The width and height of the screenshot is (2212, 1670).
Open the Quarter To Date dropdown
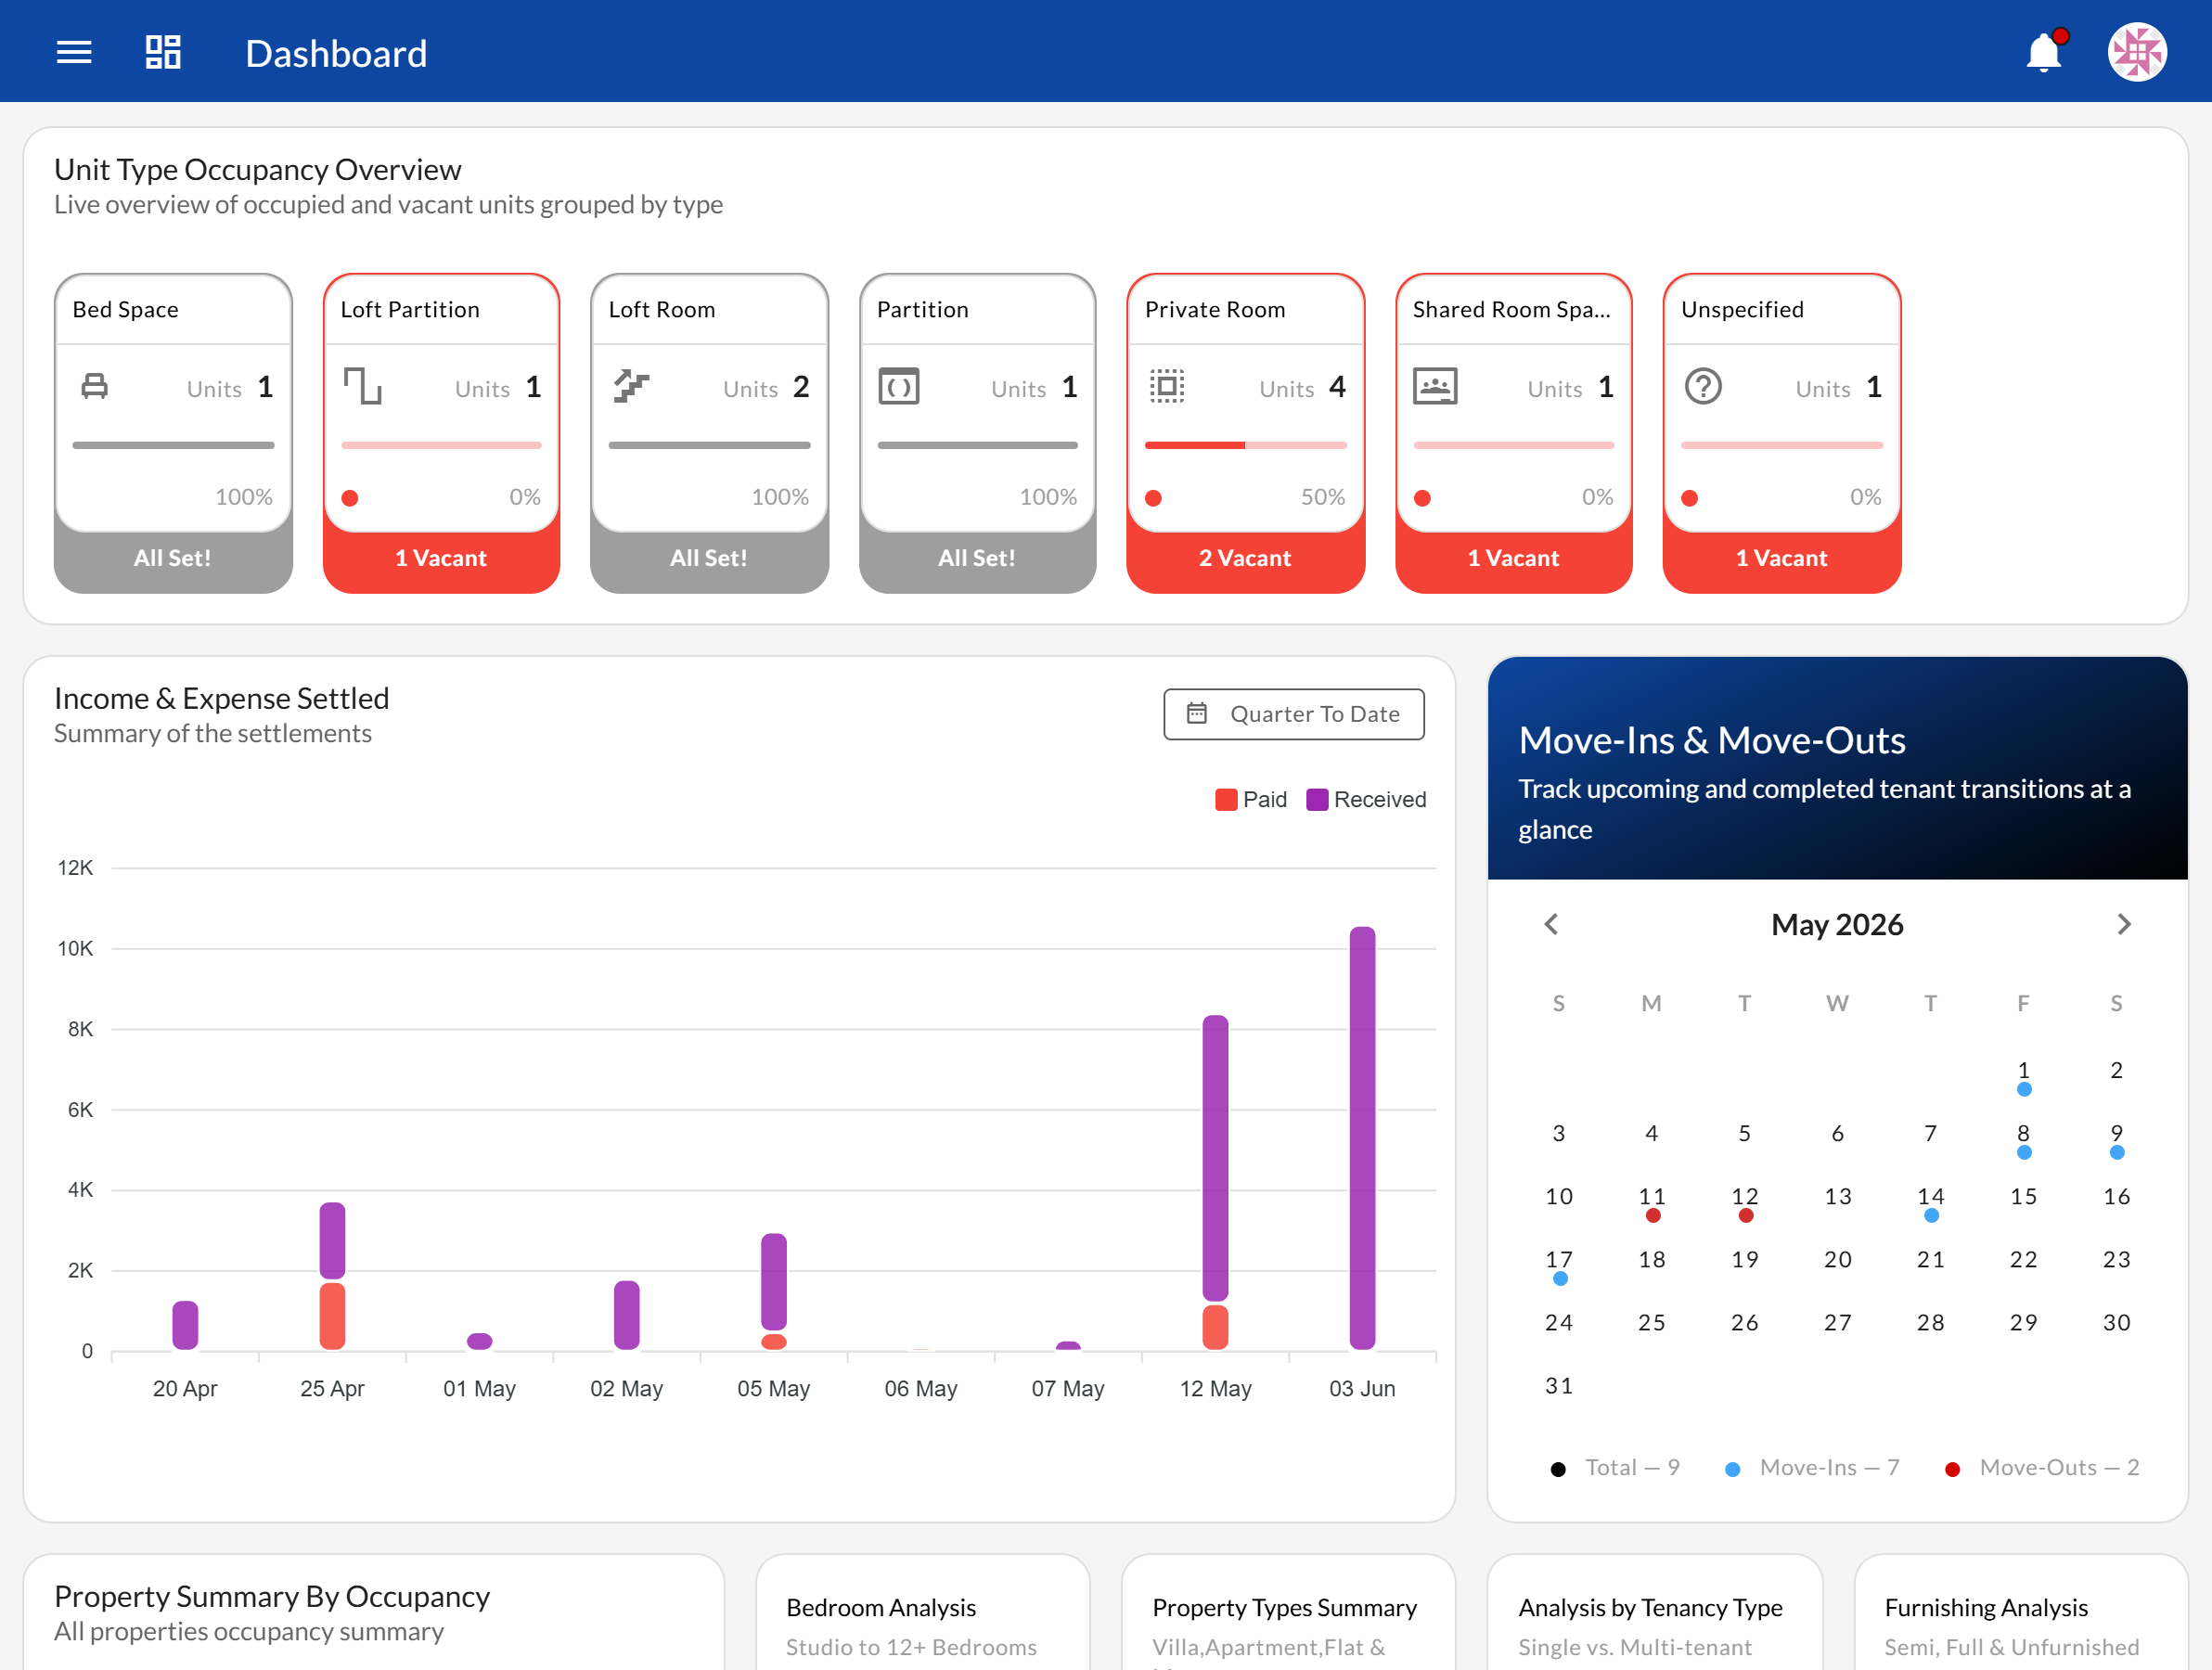pyautogui.click(x=1294, y=714)
